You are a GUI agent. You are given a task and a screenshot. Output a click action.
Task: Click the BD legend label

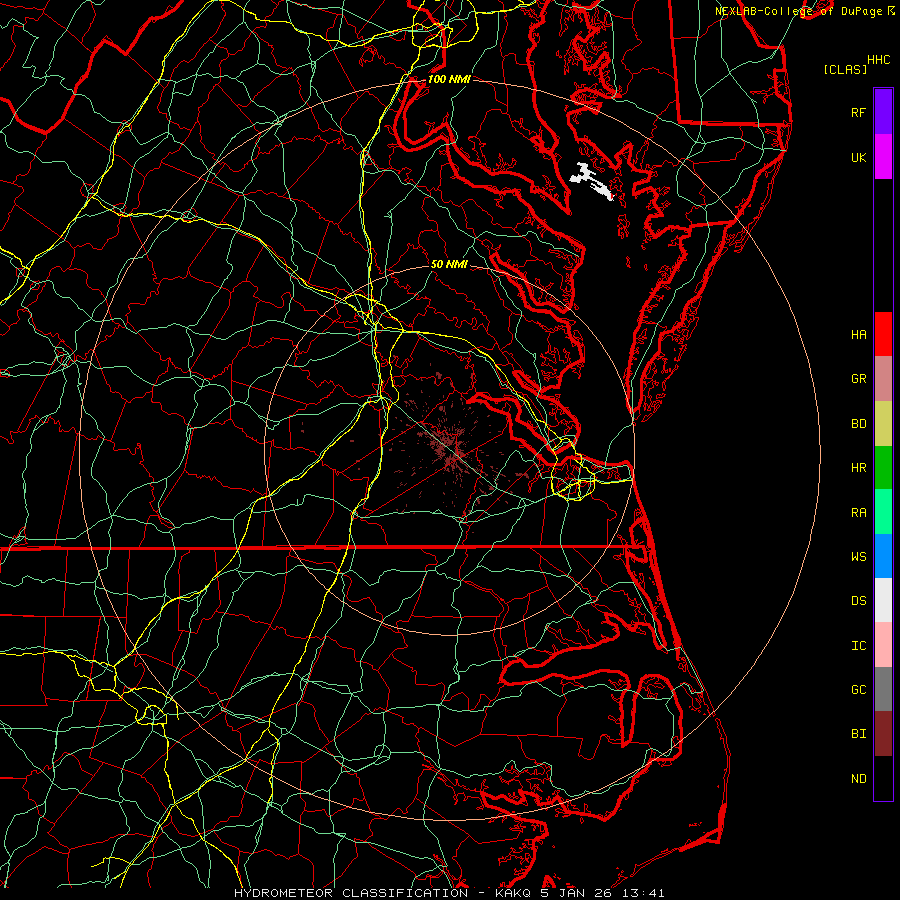tap(858, 424)
